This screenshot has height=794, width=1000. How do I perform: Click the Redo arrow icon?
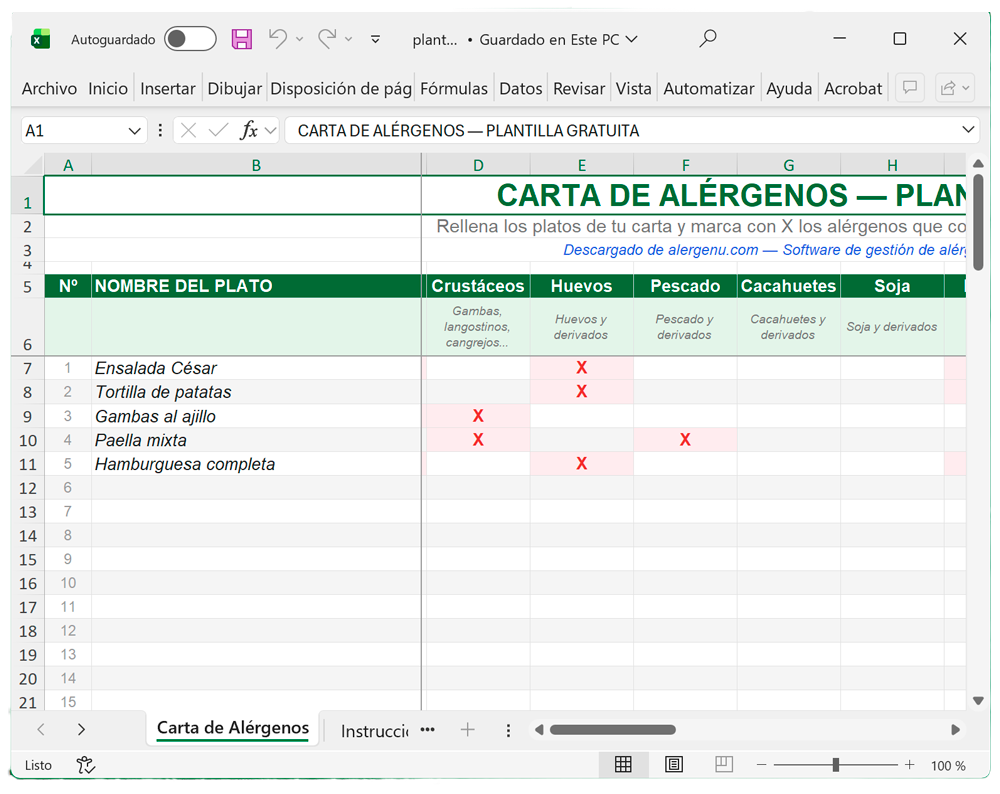[x=326, y=39]
